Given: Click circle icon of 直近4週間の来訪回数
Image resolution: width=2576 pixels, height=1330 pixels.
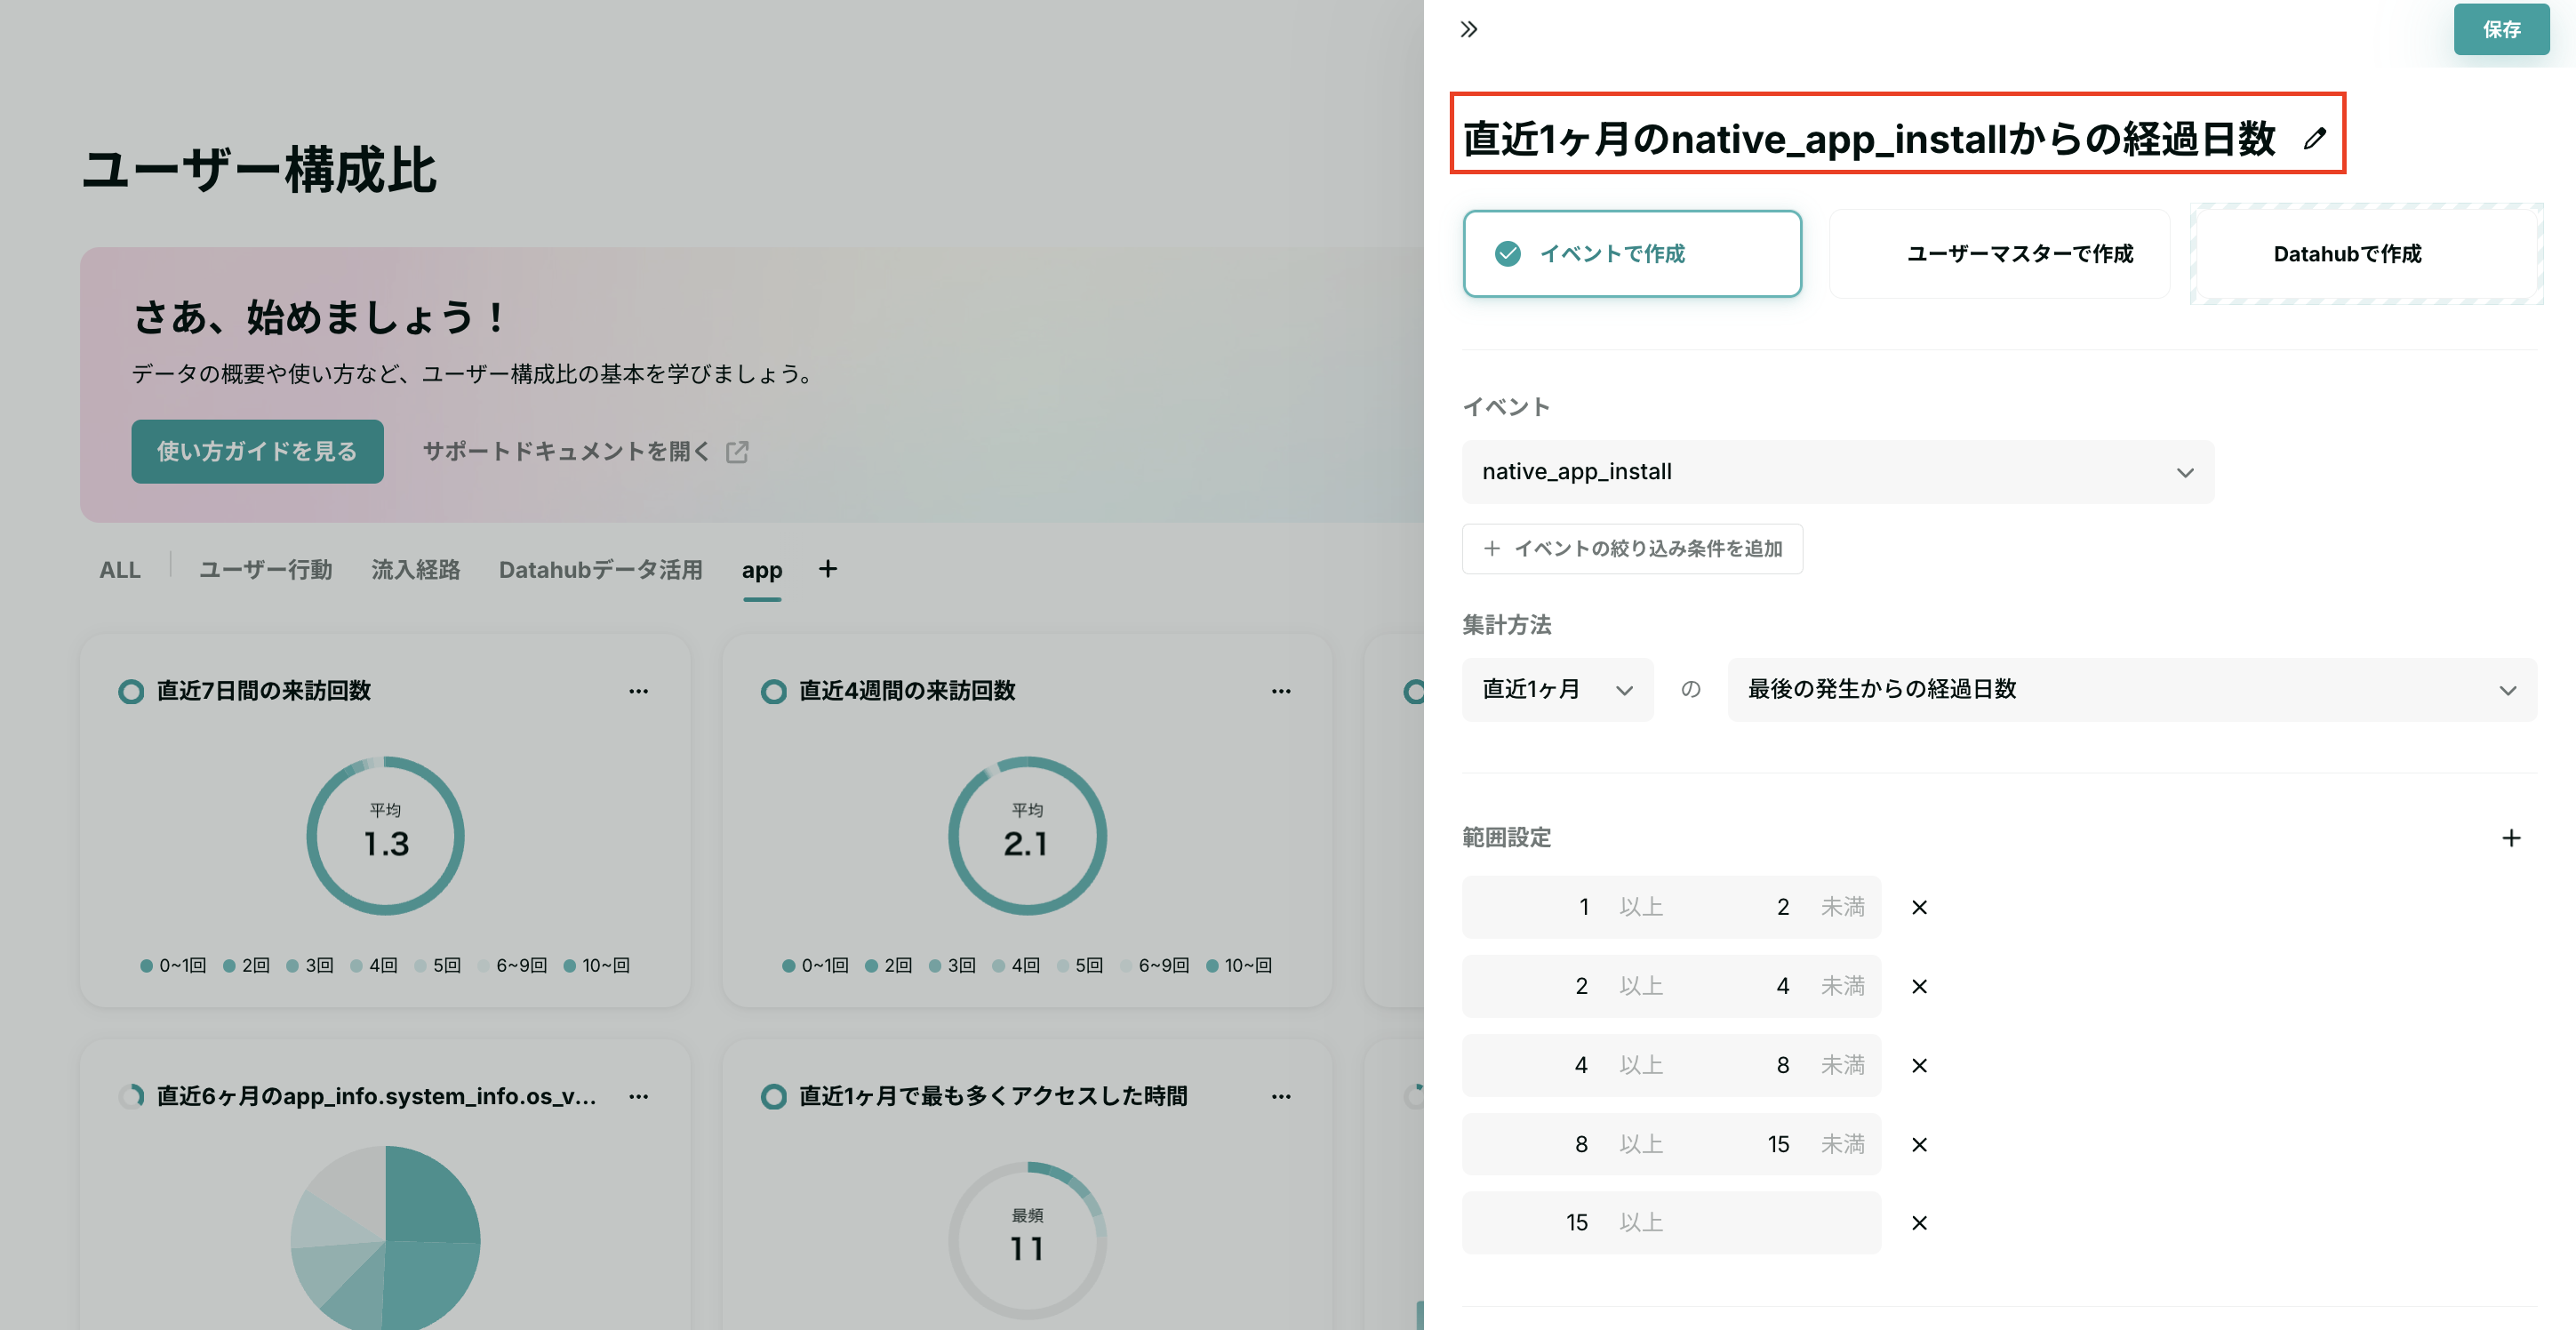Looking at the screenshot, I should [773, 691].
